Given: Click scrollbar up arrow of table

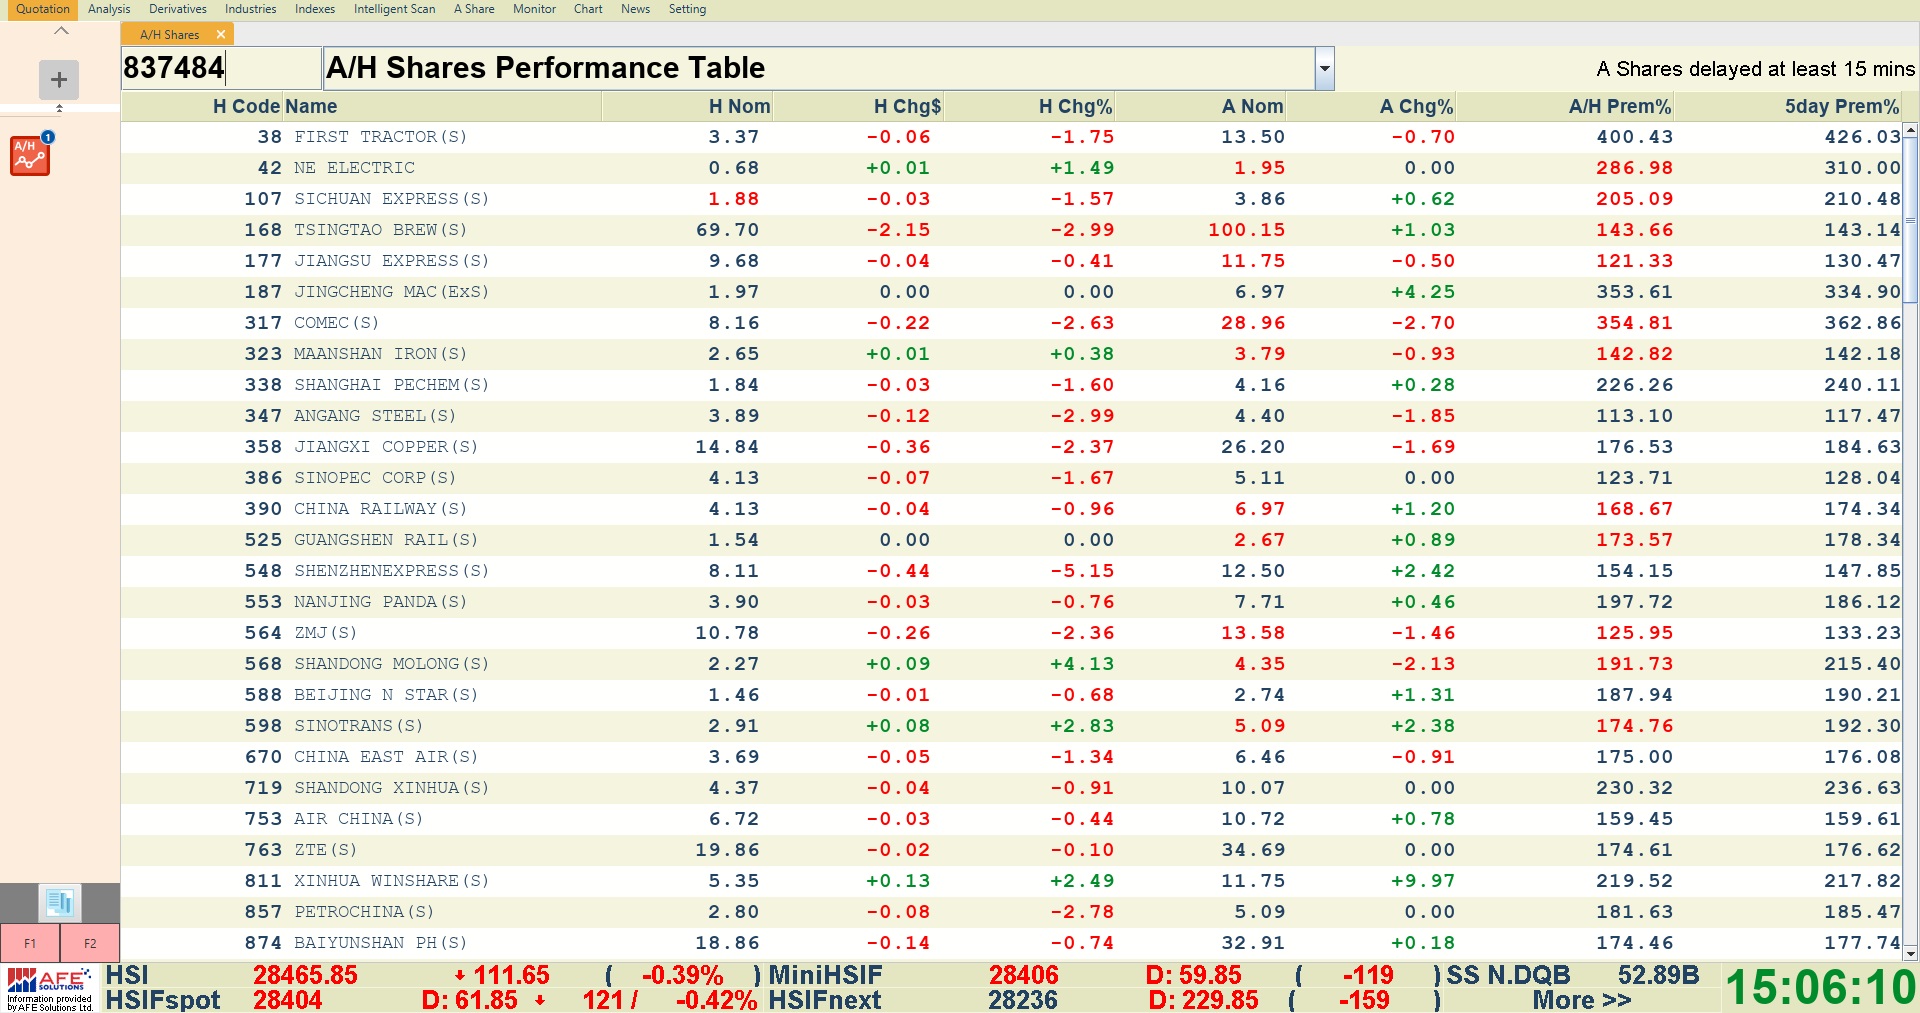Looking at the screenshot, I should pos(1910,130).
